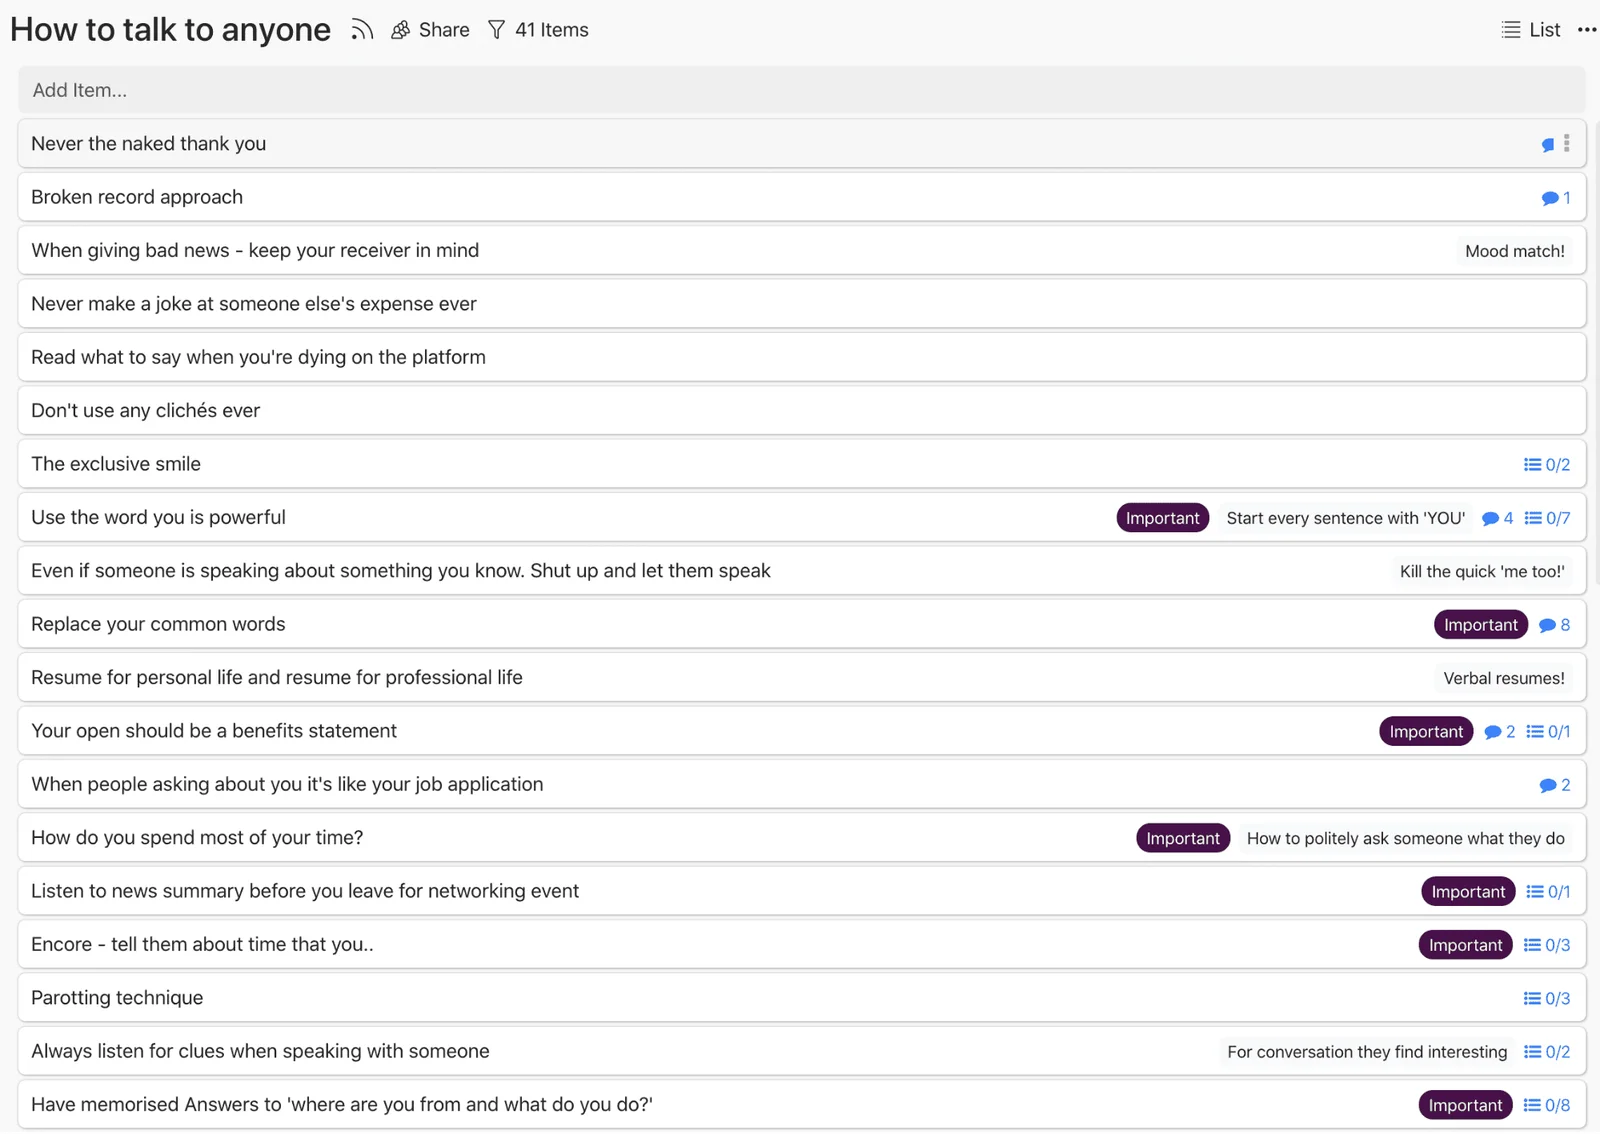This screenshot has width=1600, height=1134.
Task: Click the note Start every sentence with 'YOU'
Action: pyautogui.click(x=1345, y=518)
